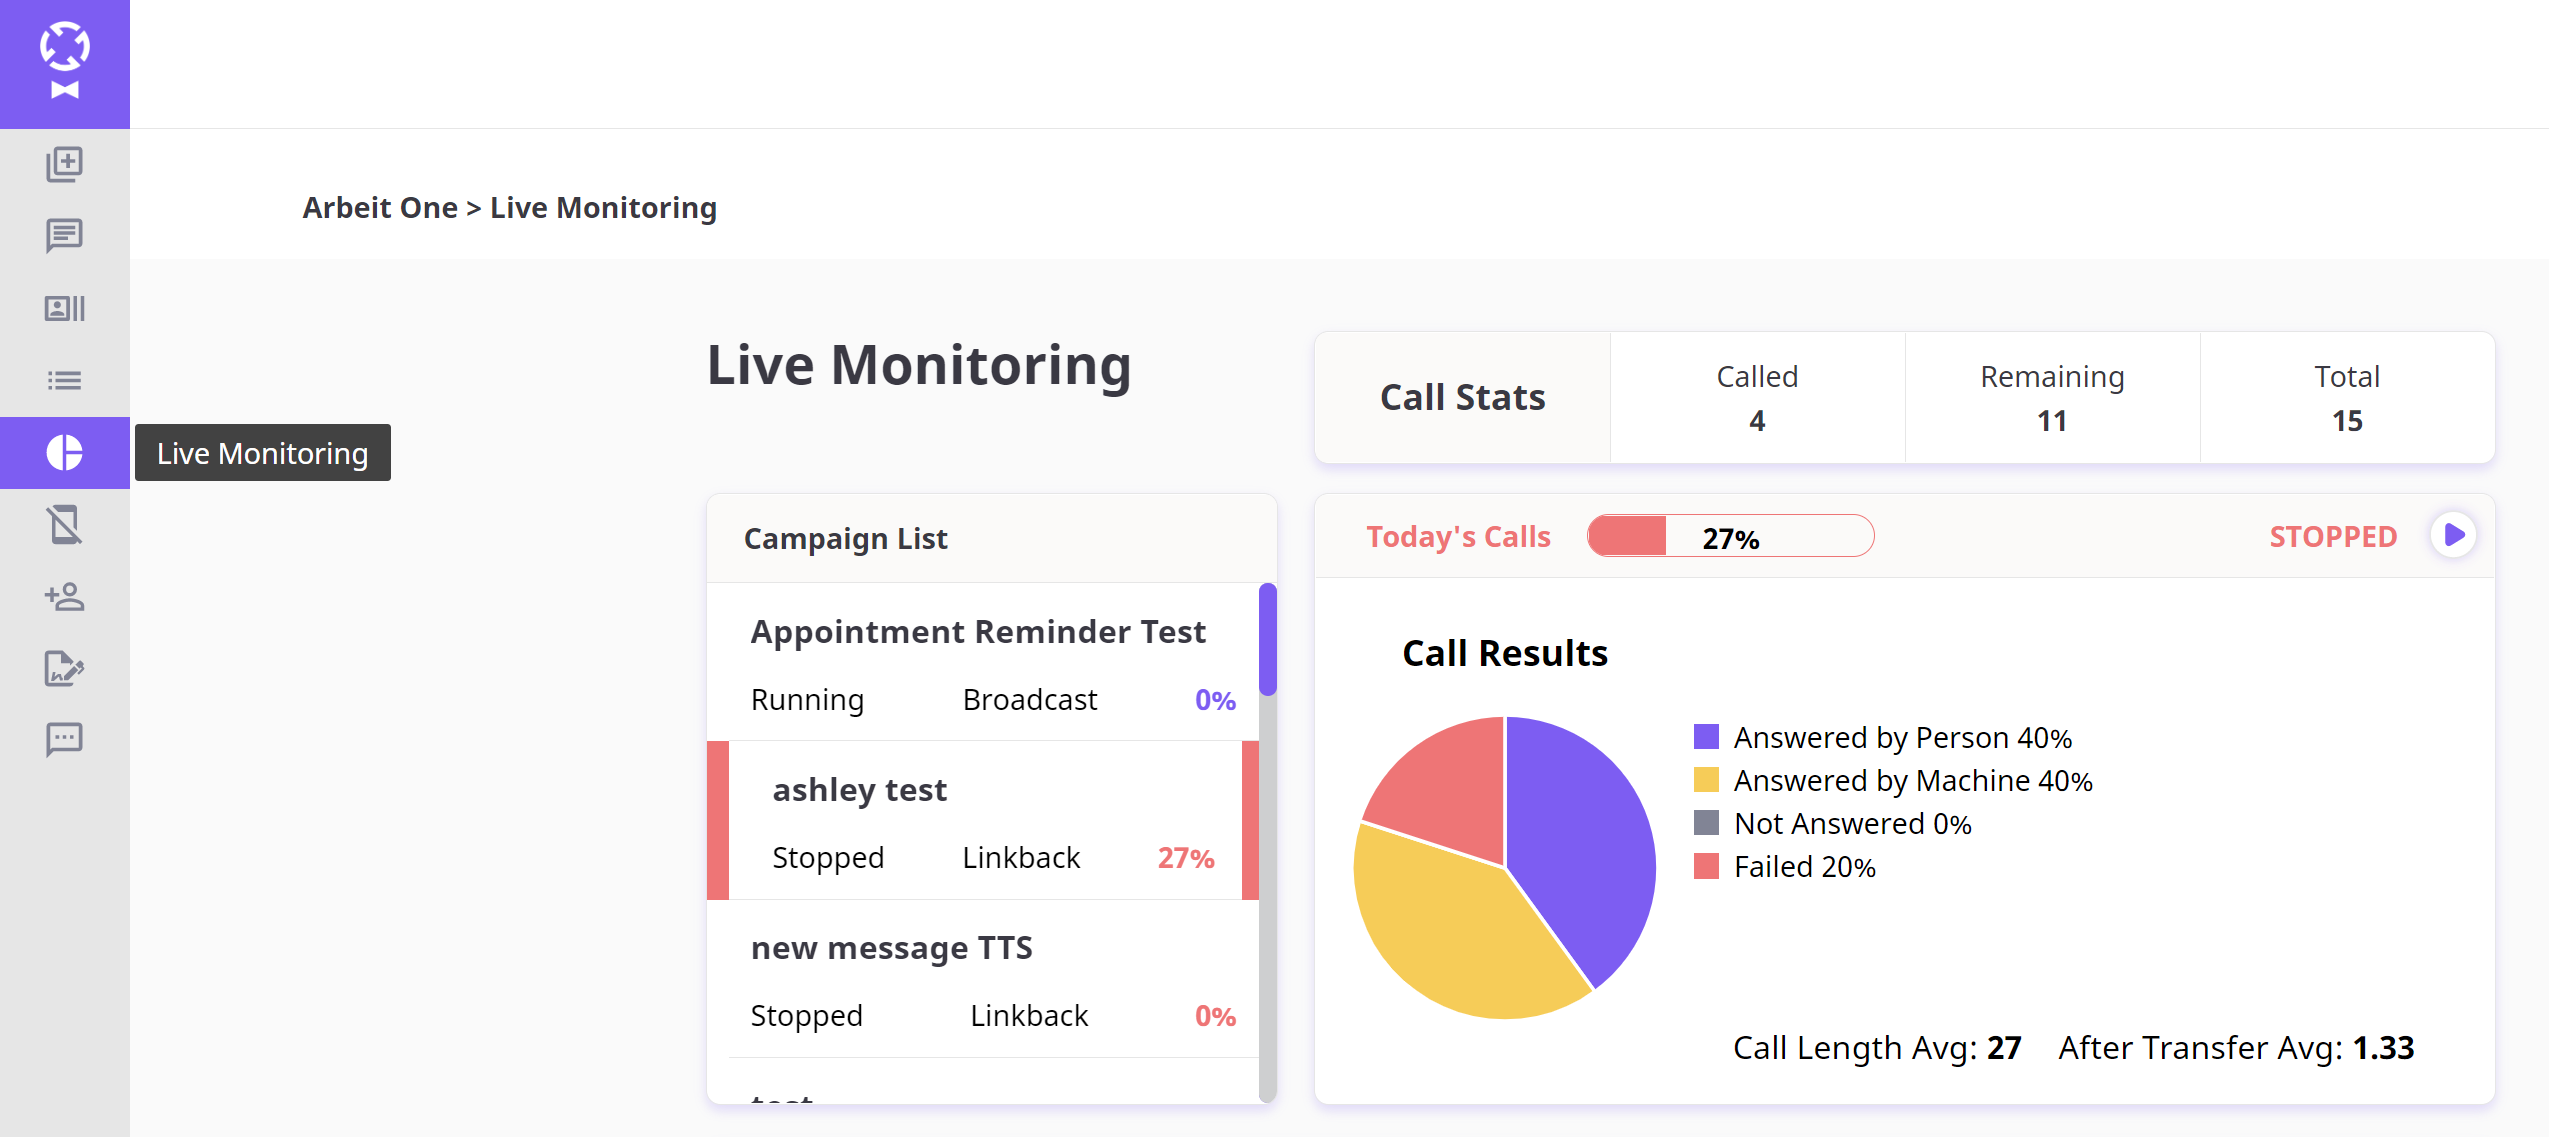Open the add campaign sidebar icon
Screen dimensions: 2549x1137
coord(65,165)
